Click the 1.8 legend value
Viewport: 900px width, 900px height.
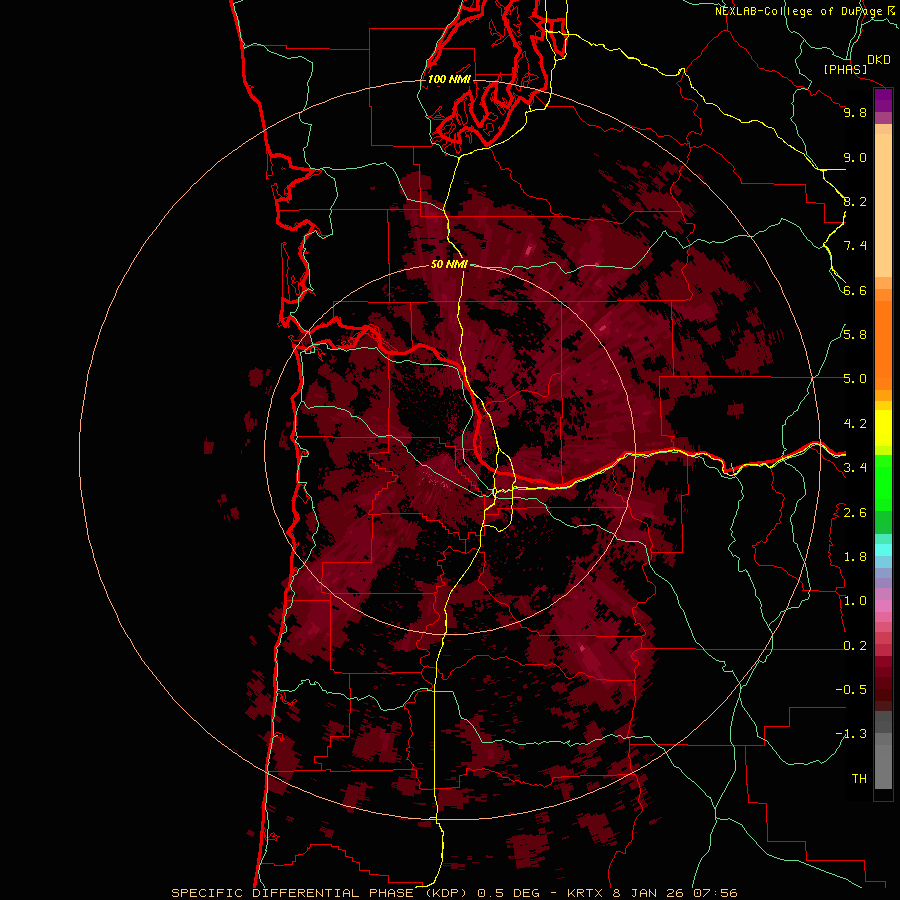(x=855, y=557)
